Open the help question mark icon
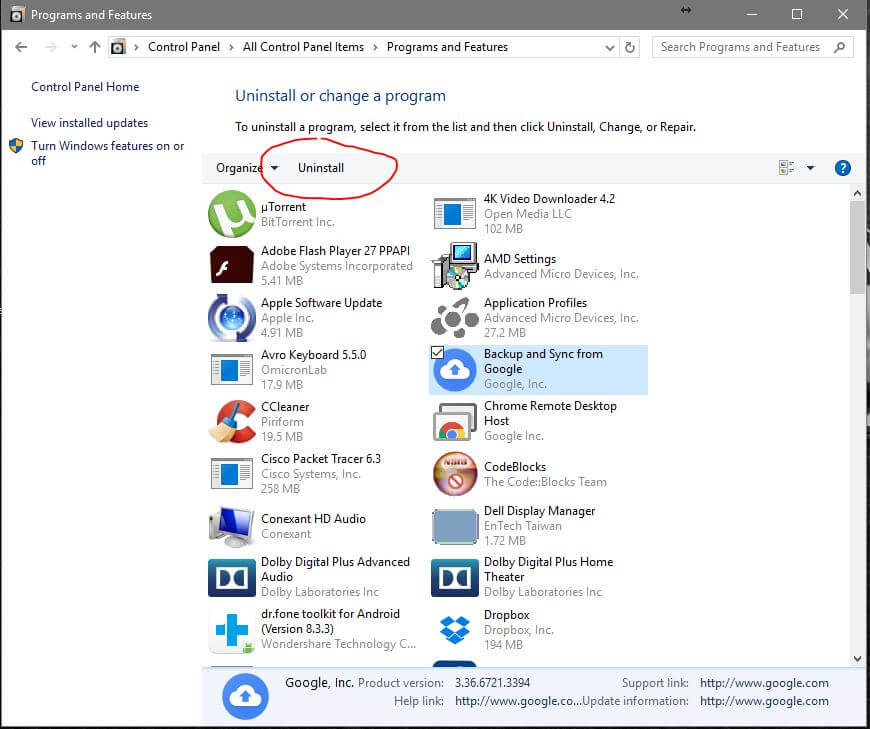Screen dimensions: 870x729 [842, 168]
